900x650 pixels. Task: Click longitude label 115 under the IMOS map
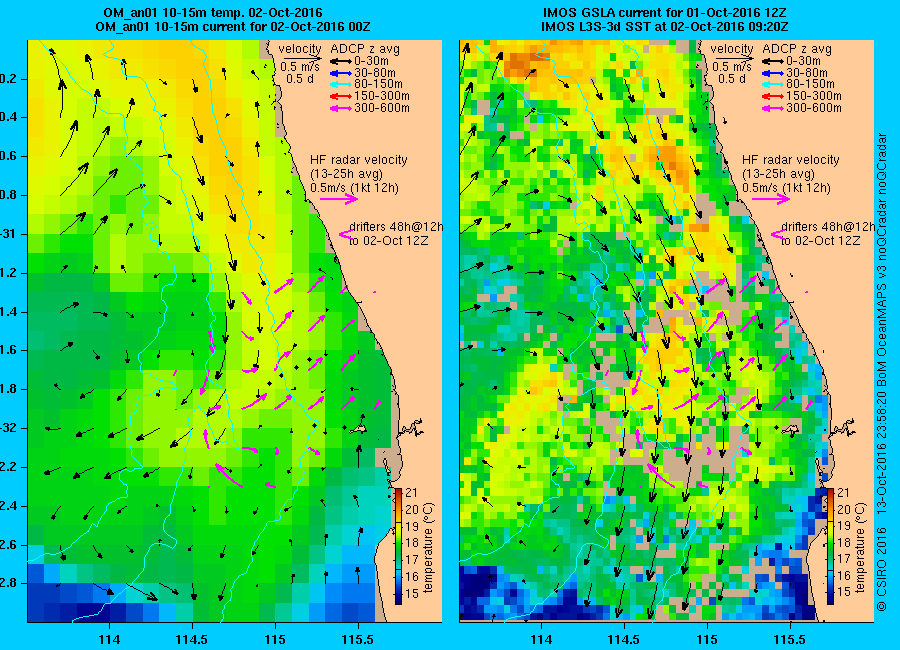point(707,640)
